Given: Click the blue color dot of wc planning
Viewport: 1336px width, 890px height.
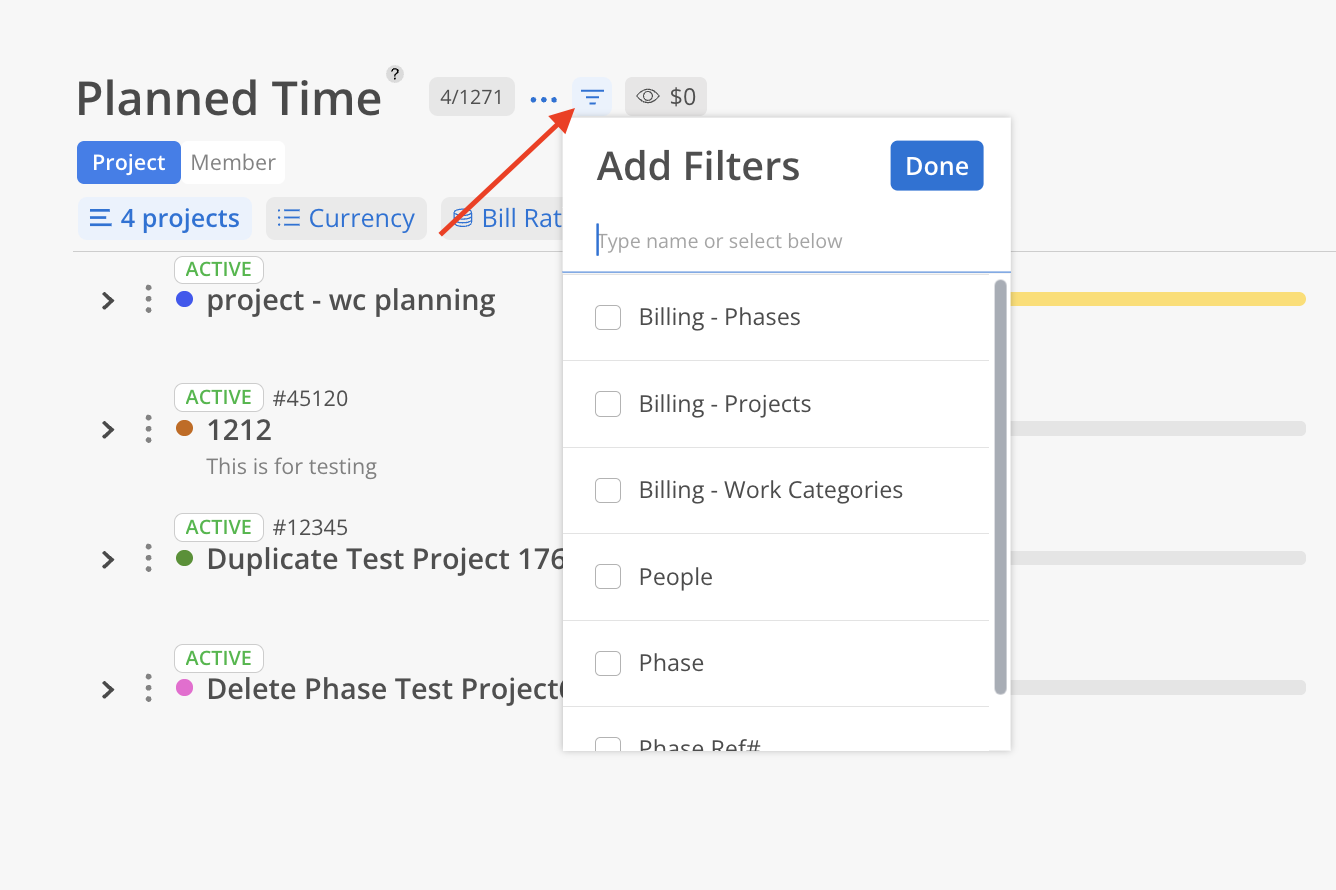Looking at the screenshot, I should click(x=184, y=299).
